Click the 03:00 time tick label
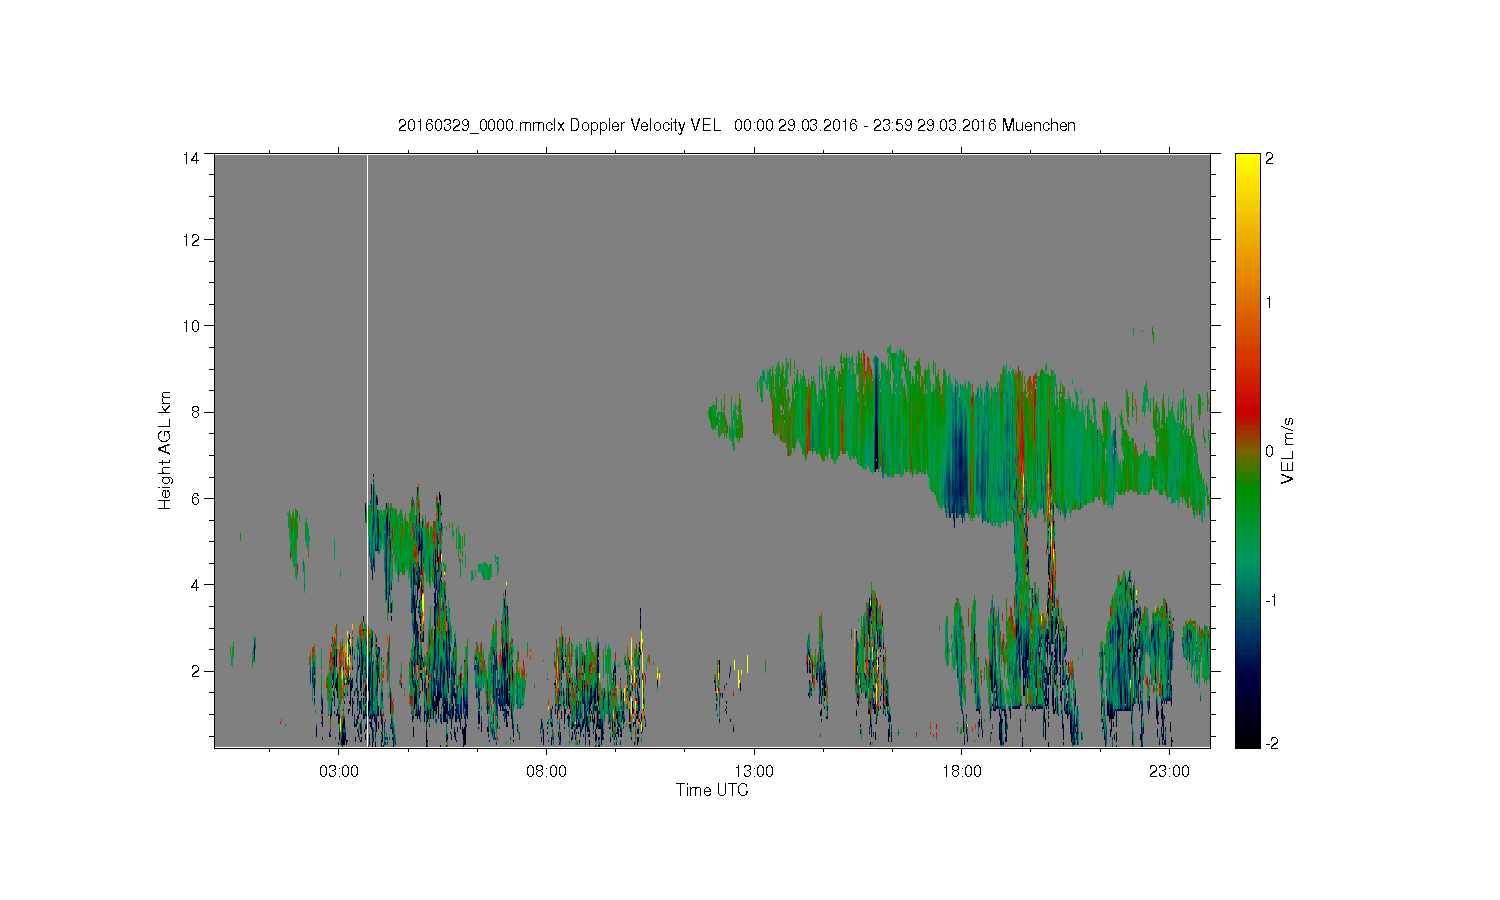This screenshot has height=900, width=1500. [x=339, y=771]
